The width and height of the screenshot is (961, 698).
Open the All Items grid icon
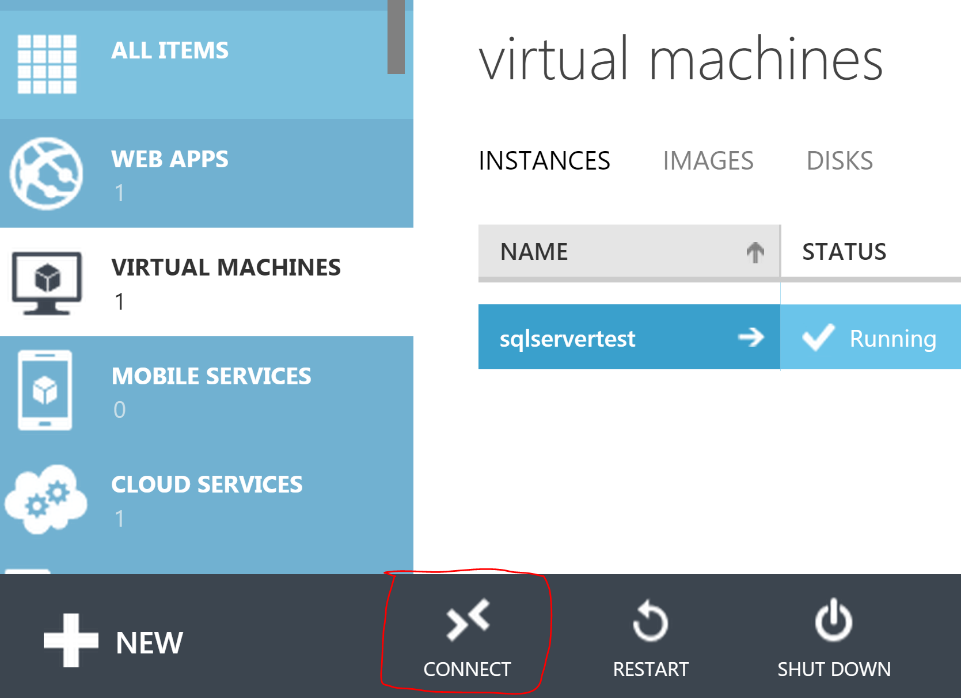click(x=47, y=64)
